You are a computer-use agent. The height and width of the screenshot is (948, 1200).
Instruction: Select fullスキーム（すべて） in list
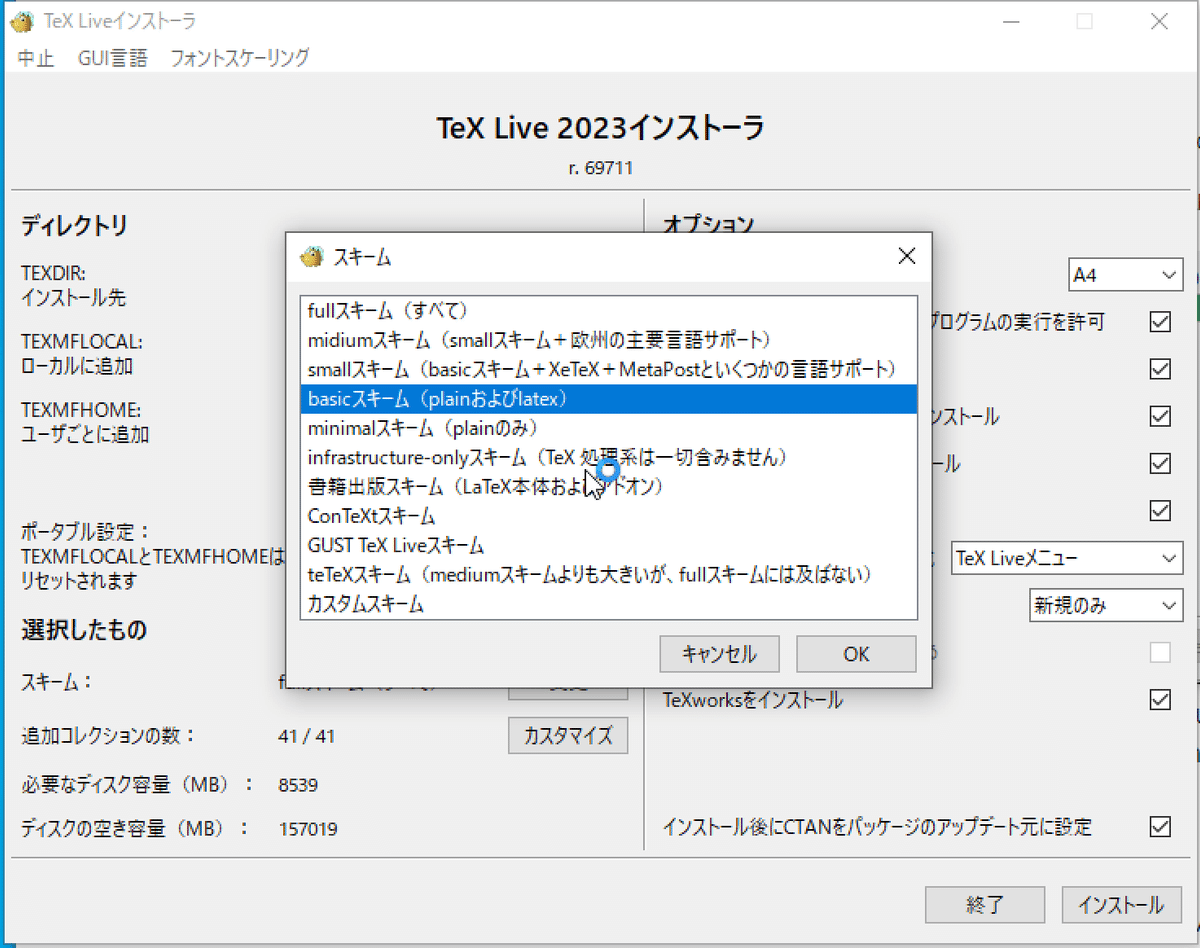click(608, 311)
